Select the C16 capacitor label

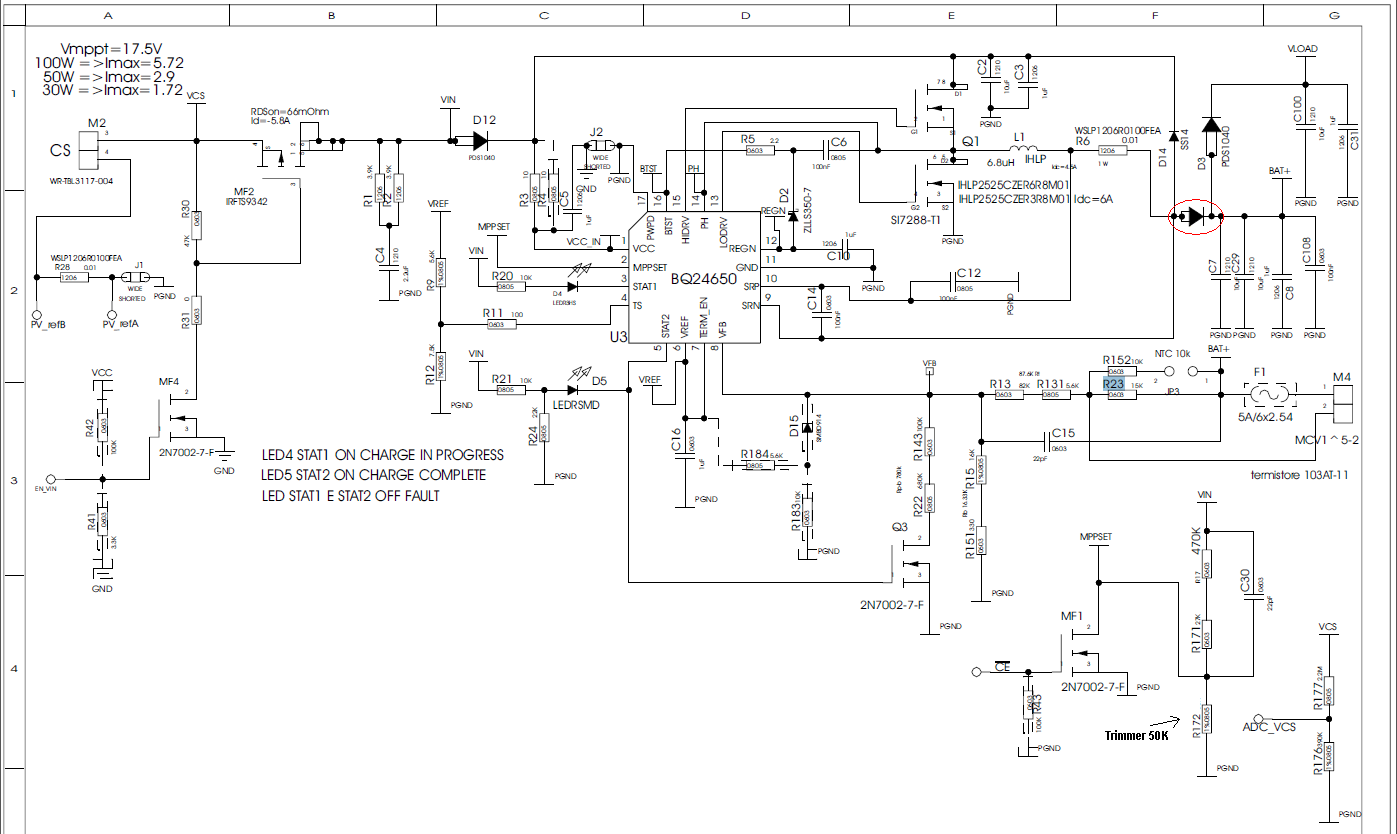pyautogui.click(x=677, y=437)
